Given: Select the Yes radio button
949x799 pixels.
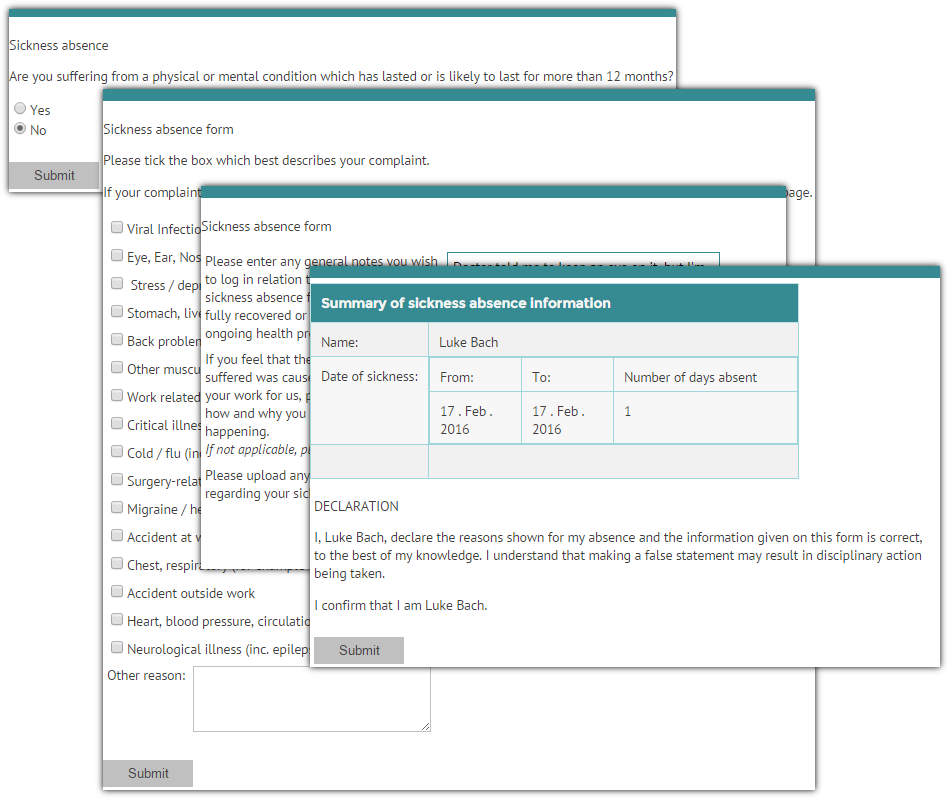Looking at the screenshot, I should pyautogui.click(x=19, y=108).
